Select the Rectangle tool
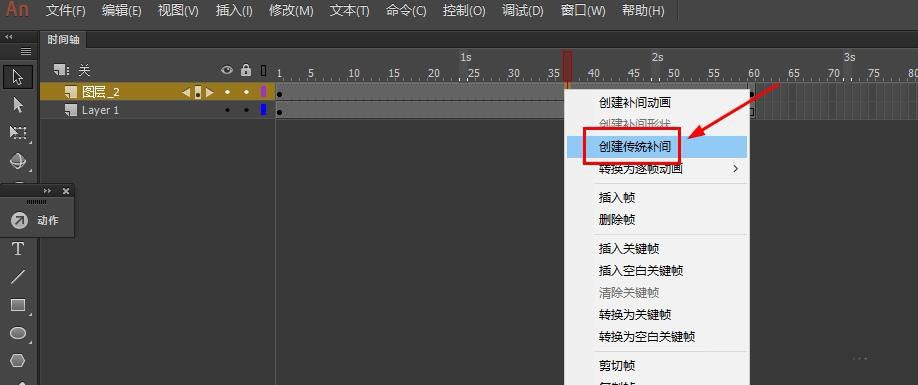918x385 pixels. (x=18, y=305)
